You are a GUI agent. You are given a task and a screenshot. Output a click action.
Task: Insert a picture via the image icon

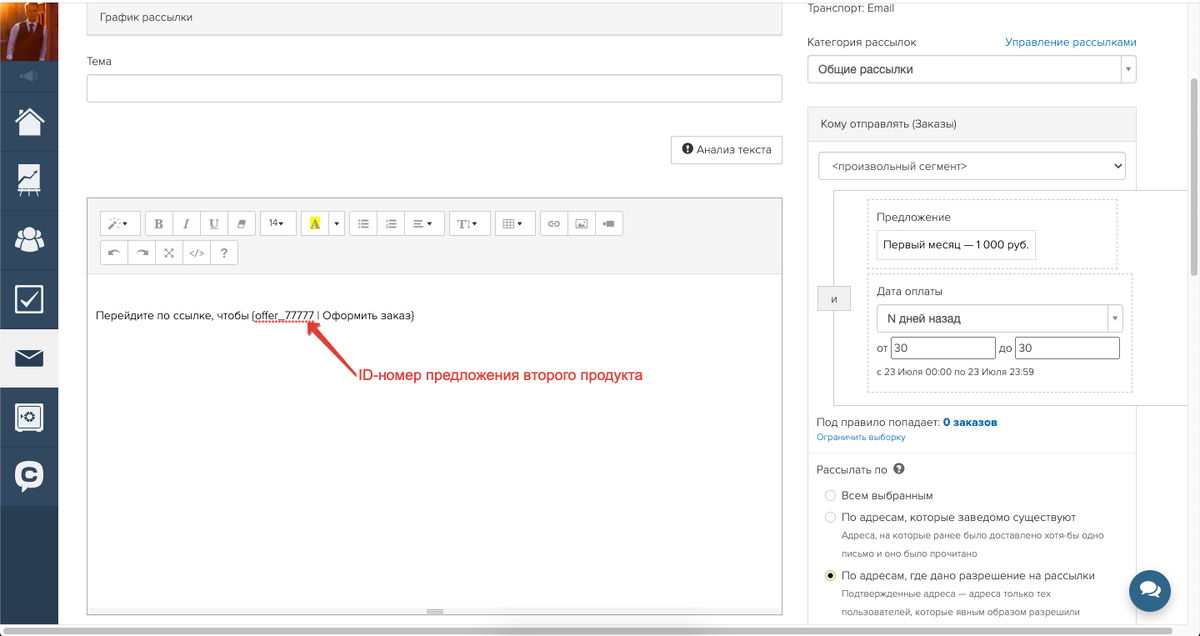coord(581,224)
